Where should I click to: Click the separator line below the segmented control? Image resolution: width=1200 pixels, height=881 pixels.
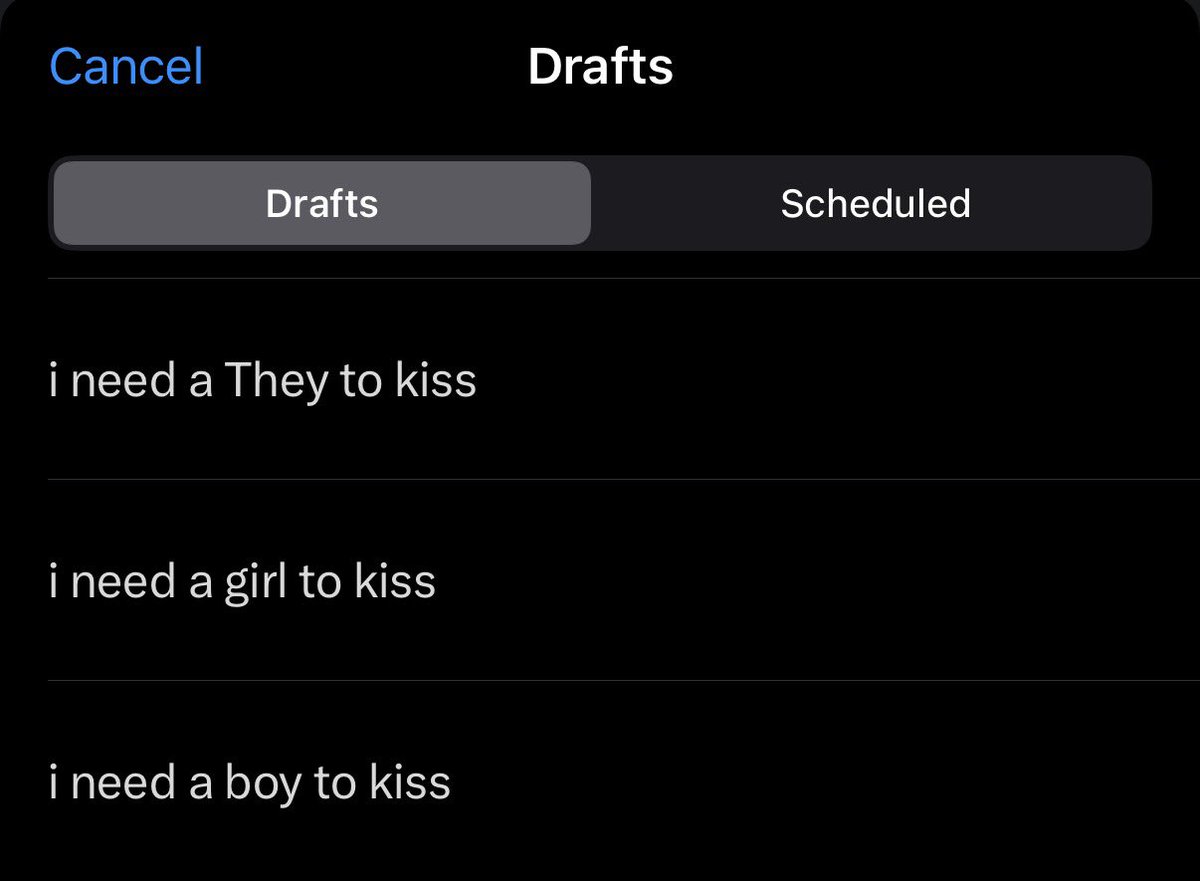(624, 278)
